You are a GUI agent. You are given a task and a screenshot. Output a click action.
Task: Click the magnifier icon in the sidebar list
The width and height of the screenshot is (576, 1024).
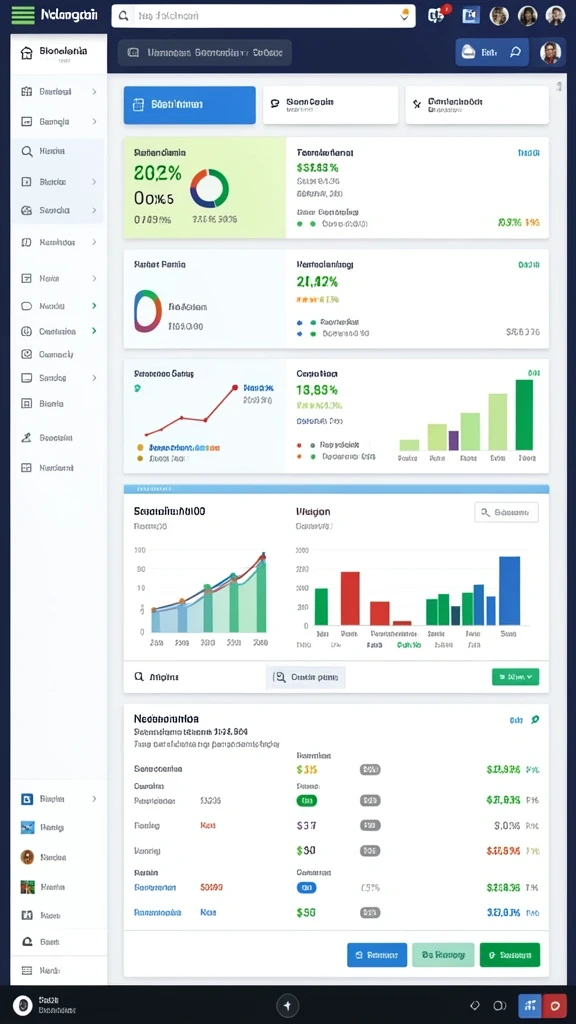pos(27,152)
